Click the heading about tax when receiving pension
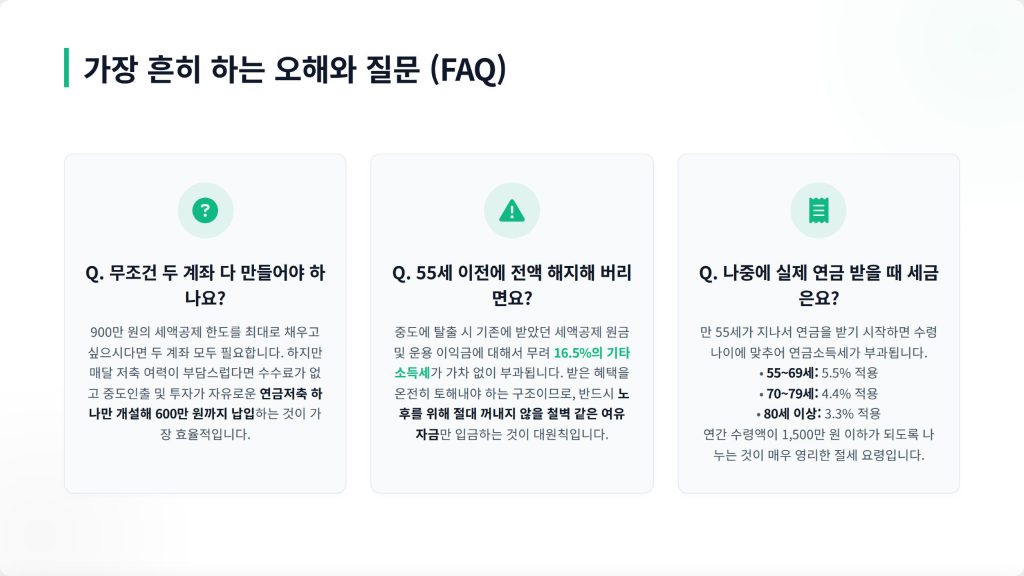1024x576 pixels. (x=818, y=285)
